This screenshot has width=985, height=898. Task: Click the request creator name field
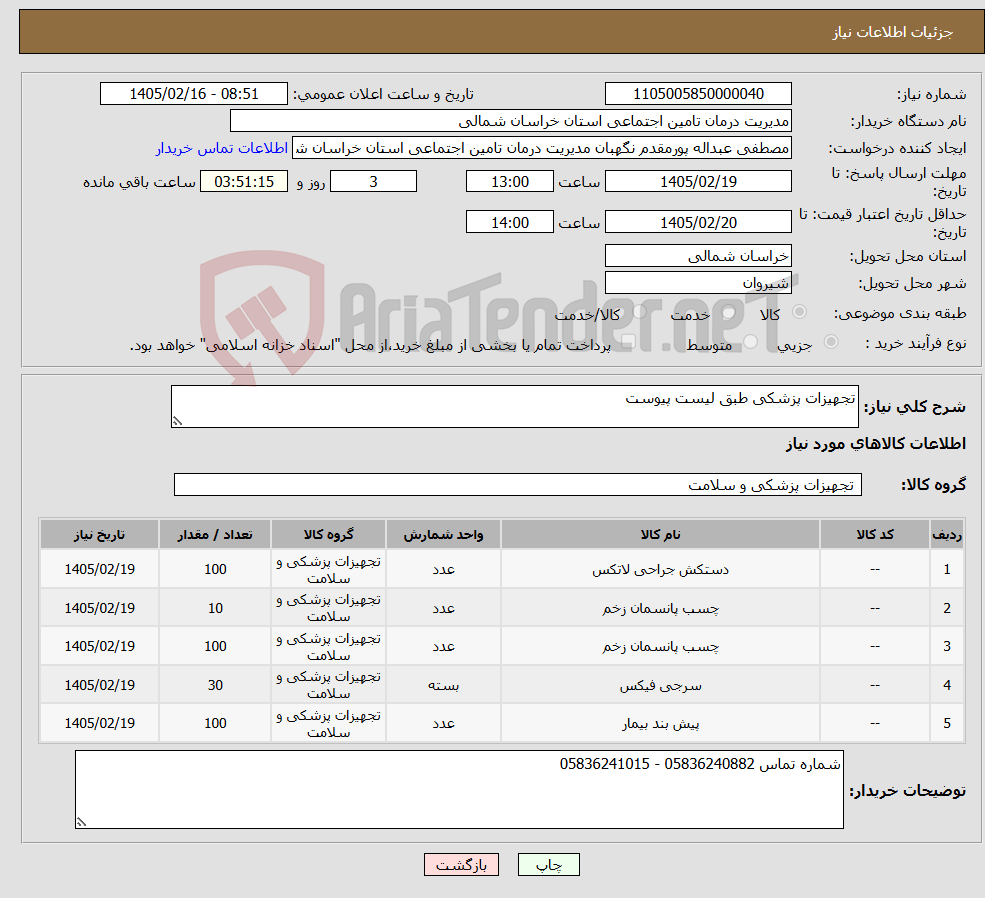541,148
